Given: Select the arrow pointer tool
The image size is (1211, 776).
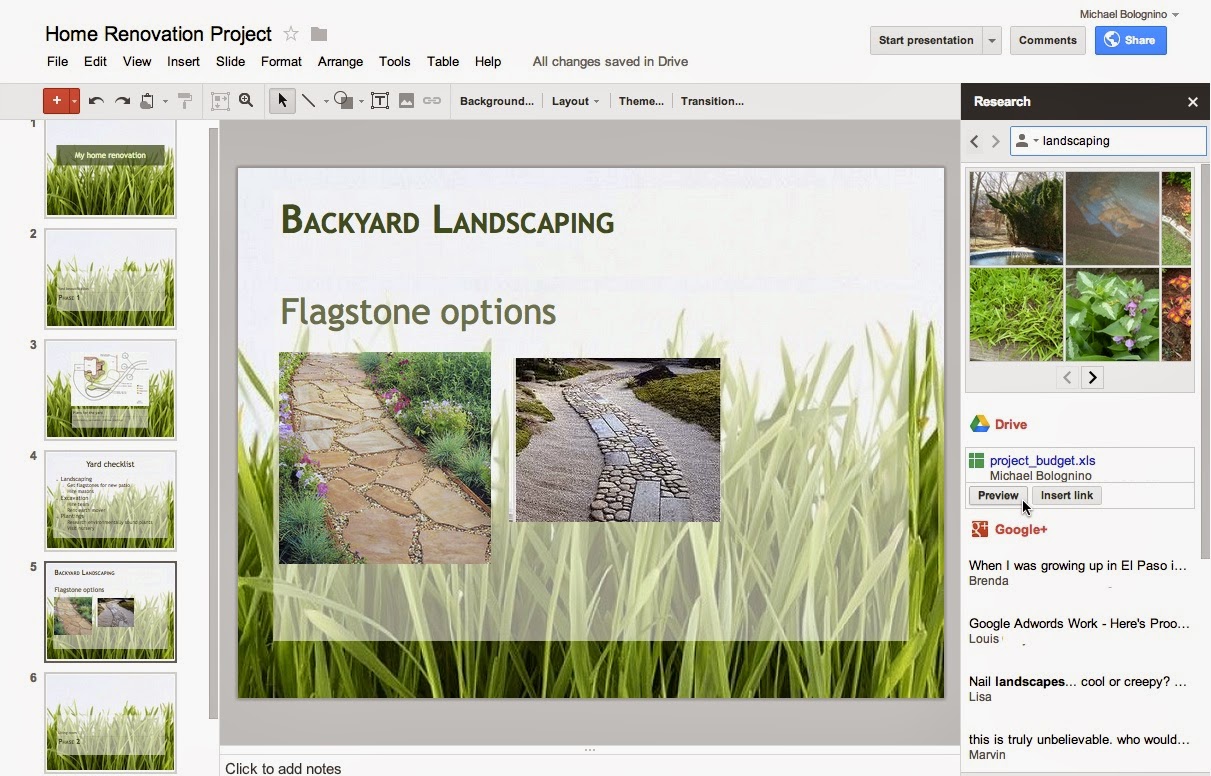Looking at the screenshot, I should click(282, 101).
